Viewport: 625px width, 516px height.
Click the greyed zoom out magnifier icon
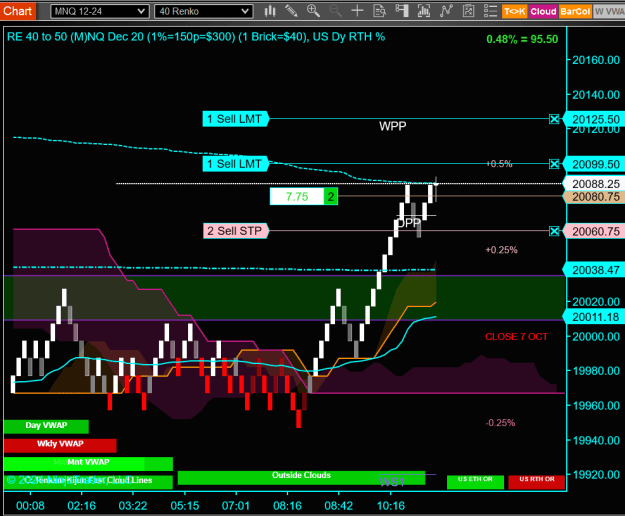pos(335,11)
